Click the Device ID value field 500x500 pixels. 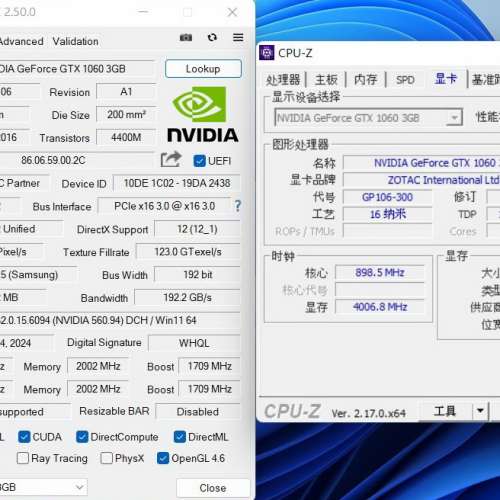pyautogui.click(x=177, y=183)
